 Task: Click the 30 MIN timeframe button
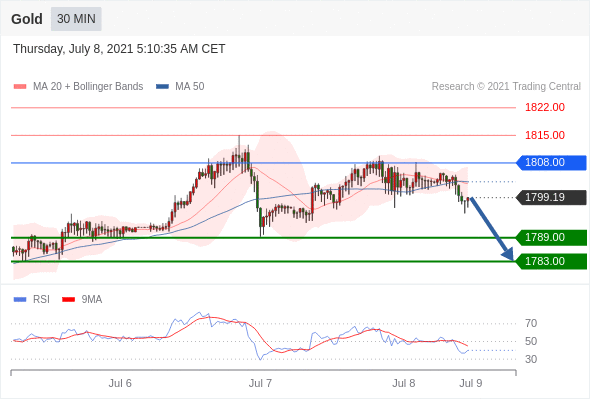pos(76,19)
